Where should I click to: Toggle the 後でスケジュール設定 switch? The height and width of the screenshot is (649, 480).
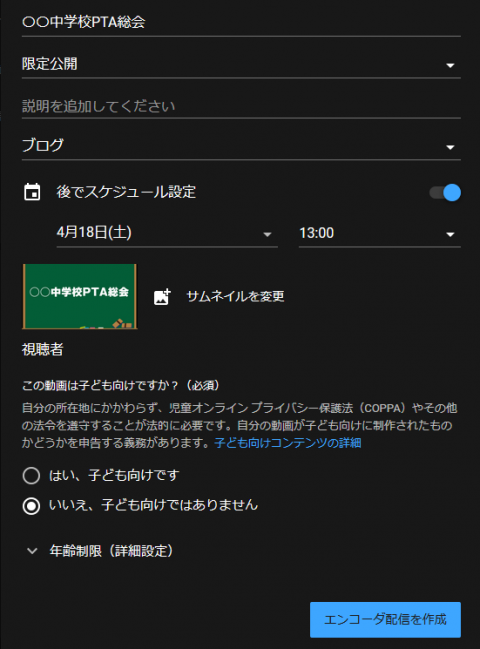tap(445, 192)
